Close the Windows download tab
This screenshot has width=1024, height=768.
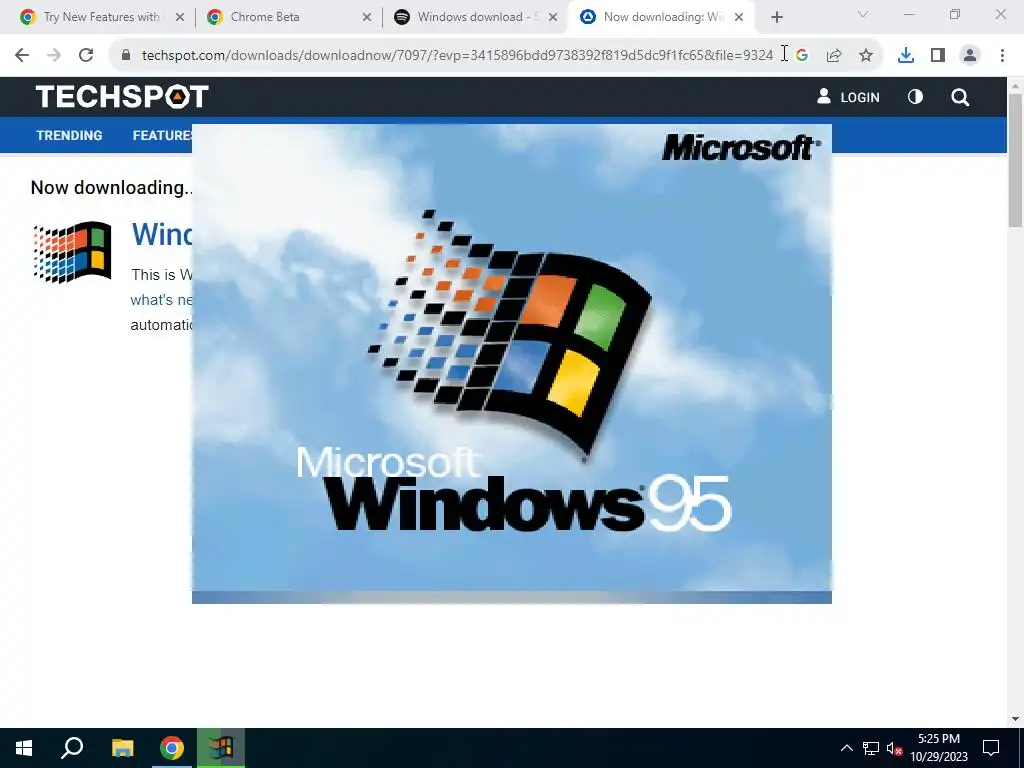tap(553, 17)
